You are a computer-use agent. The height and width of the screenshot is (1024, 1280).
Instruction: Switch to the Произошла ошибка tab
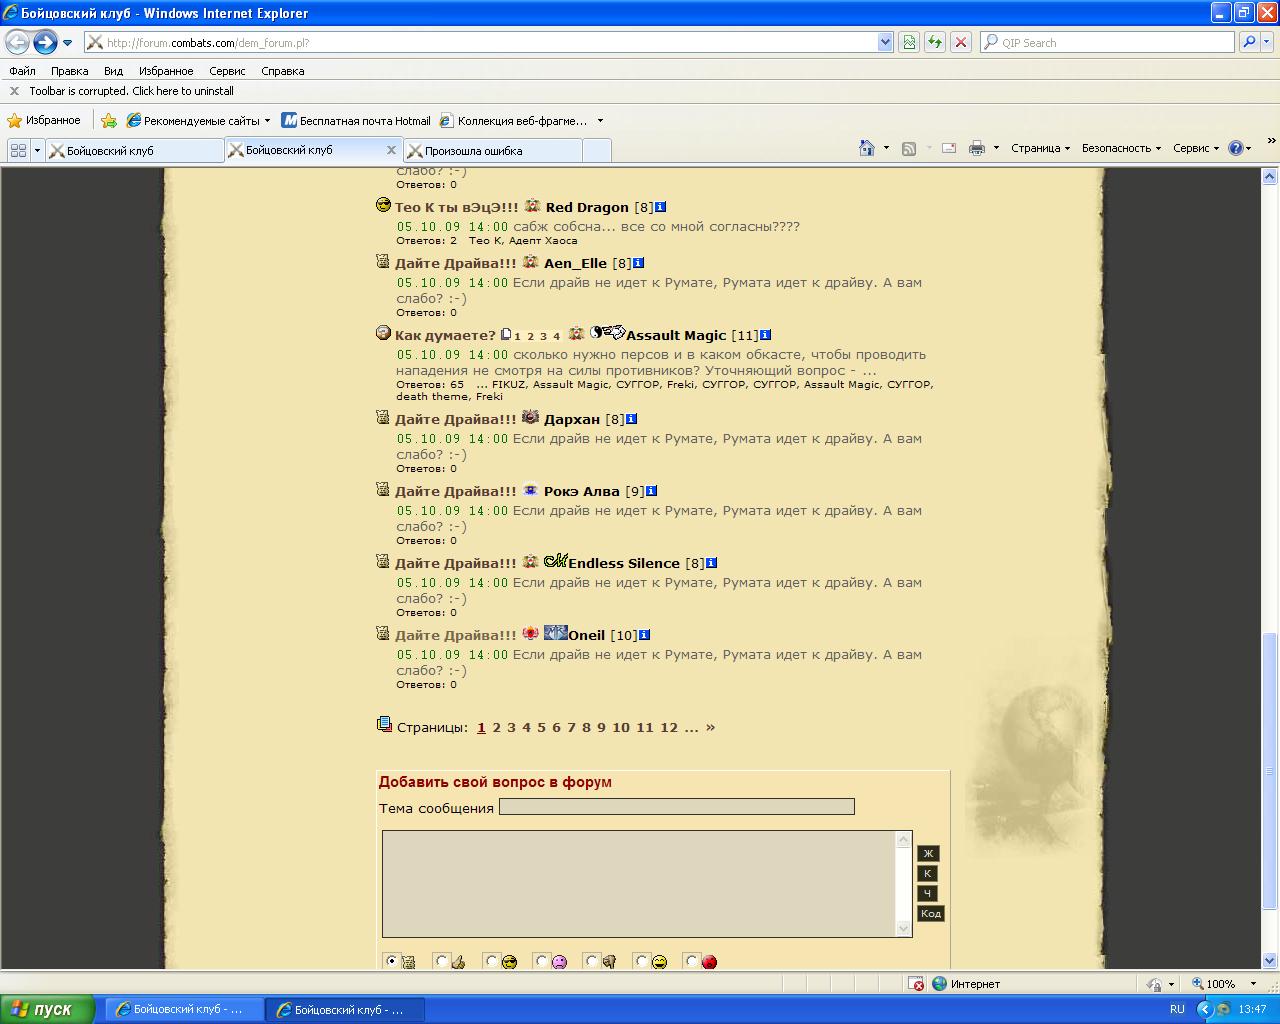coord(492,151)
